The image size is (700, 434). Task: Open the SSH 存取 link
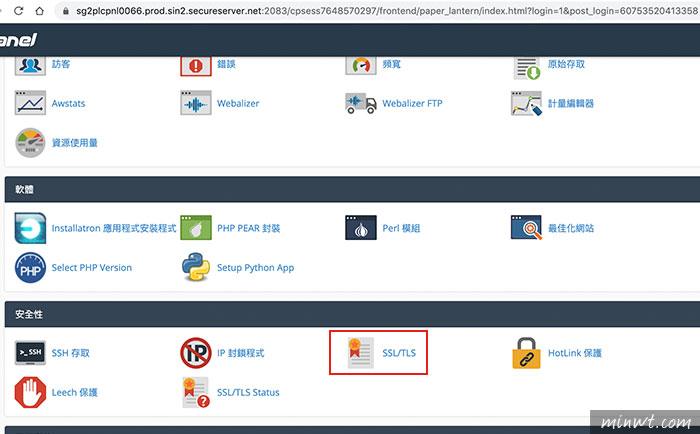click(71, 353)
